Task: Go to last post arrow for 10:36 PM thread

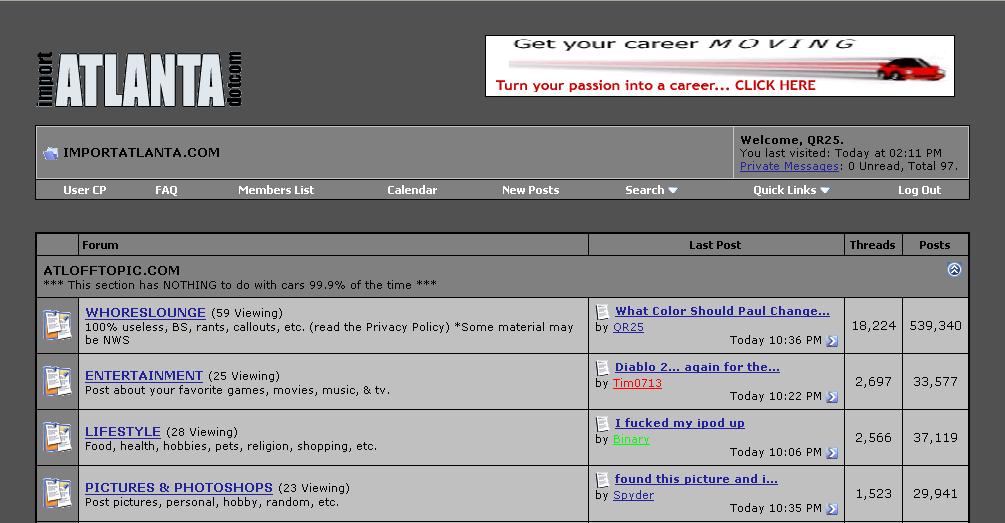Action: [x=832, y=341]
